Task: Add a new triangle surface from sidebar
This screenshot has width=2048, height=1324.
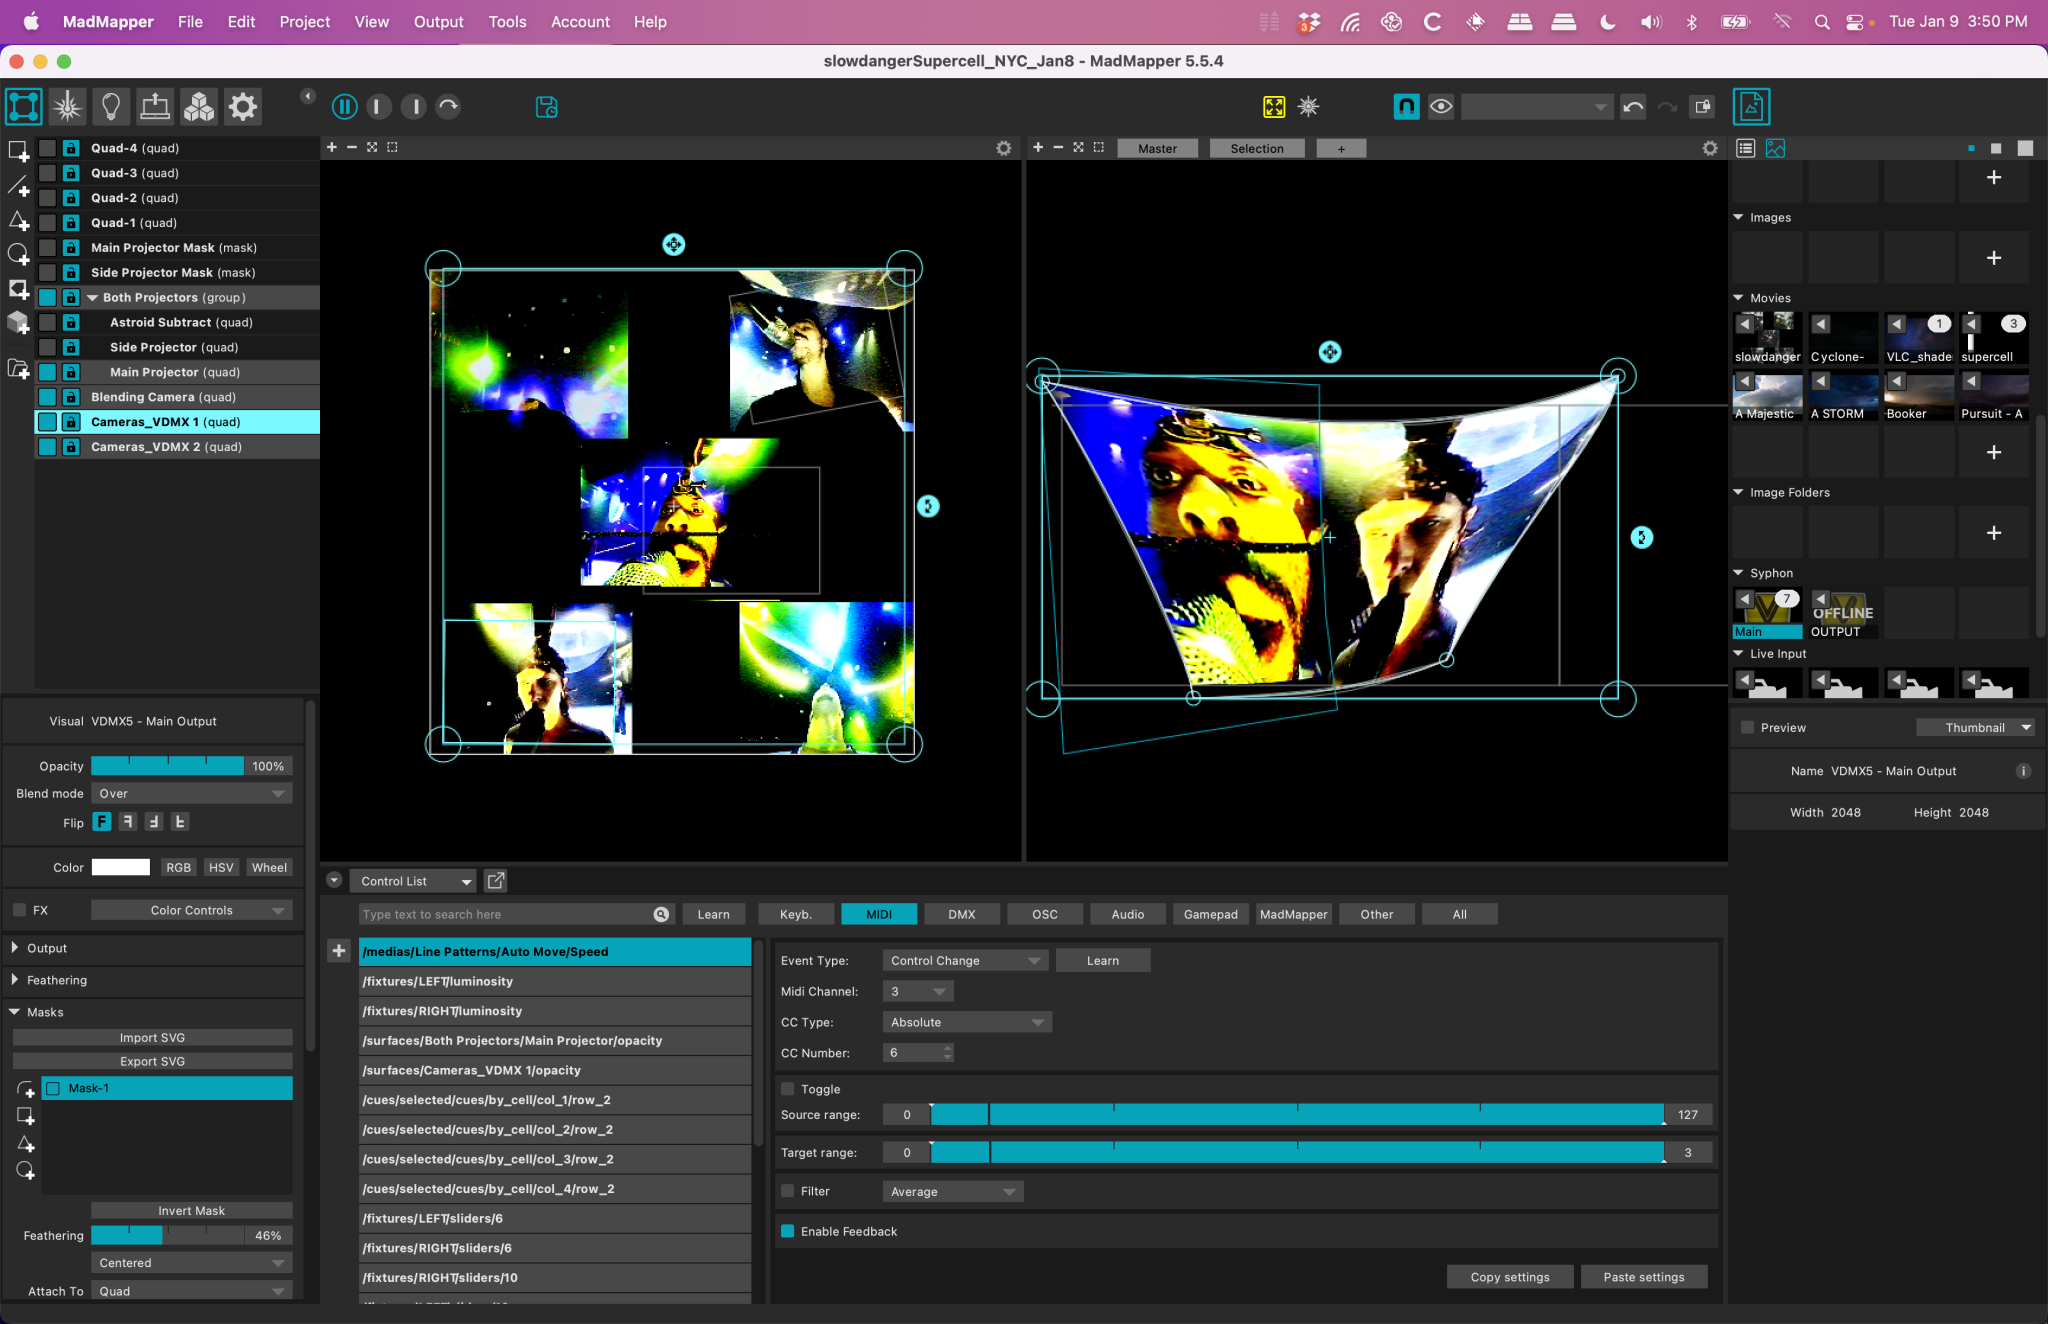Action: (18, 222)
